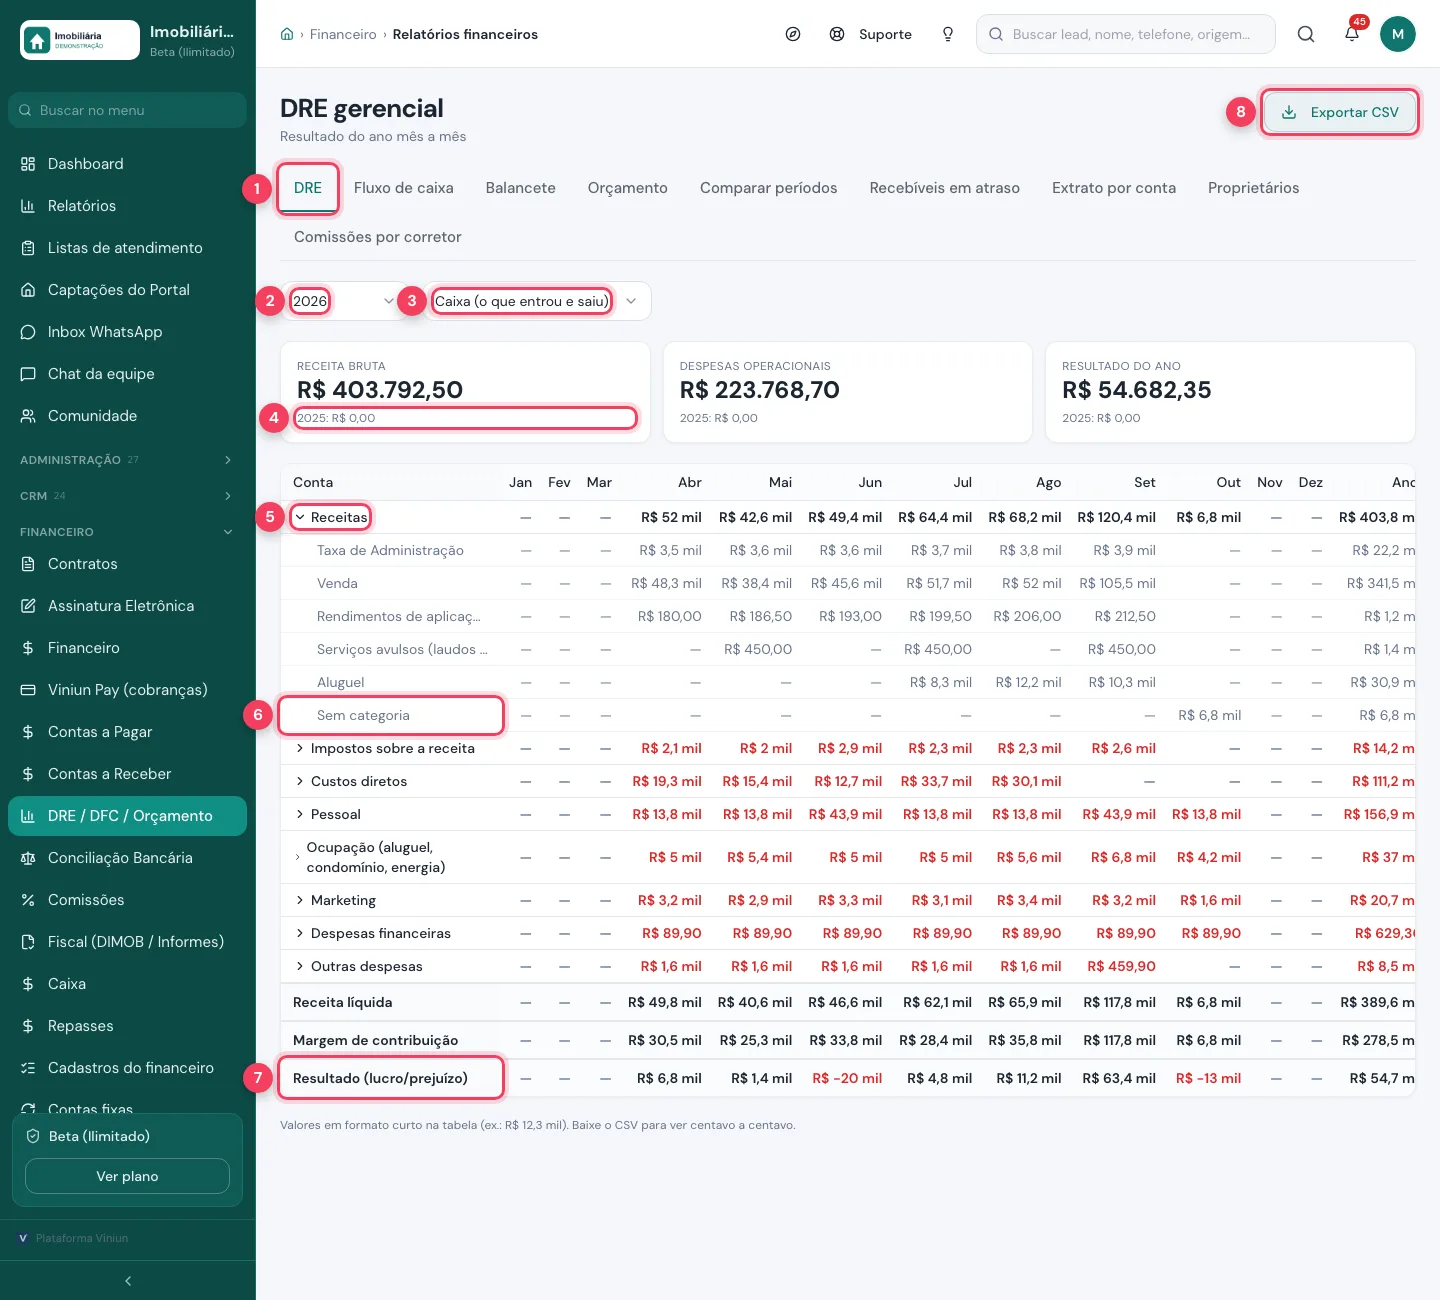Click the Ver plano button
This screenshot has width=1440, height=1300.
(127, 1176)
